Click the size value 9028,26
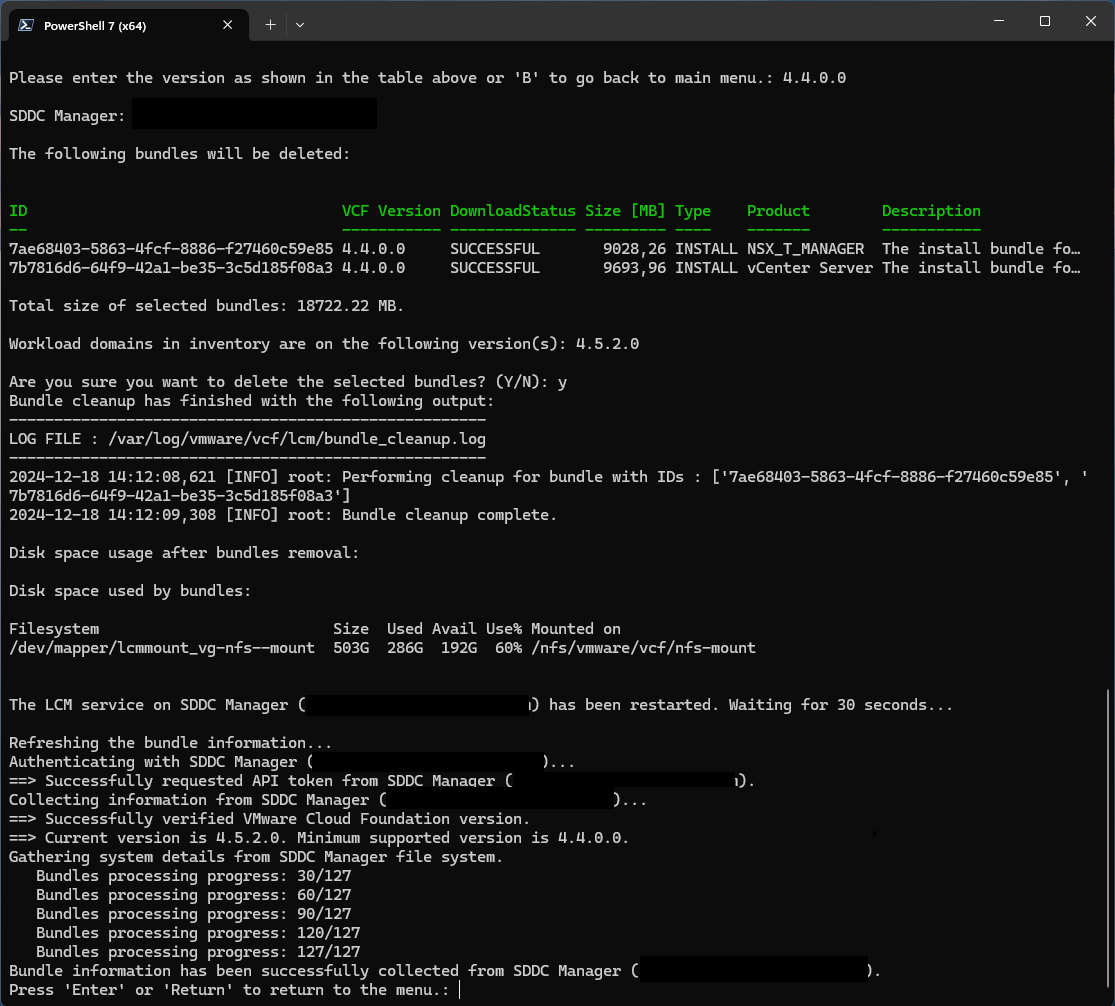Screen dimensions: 1115x1006 (634, 249)
